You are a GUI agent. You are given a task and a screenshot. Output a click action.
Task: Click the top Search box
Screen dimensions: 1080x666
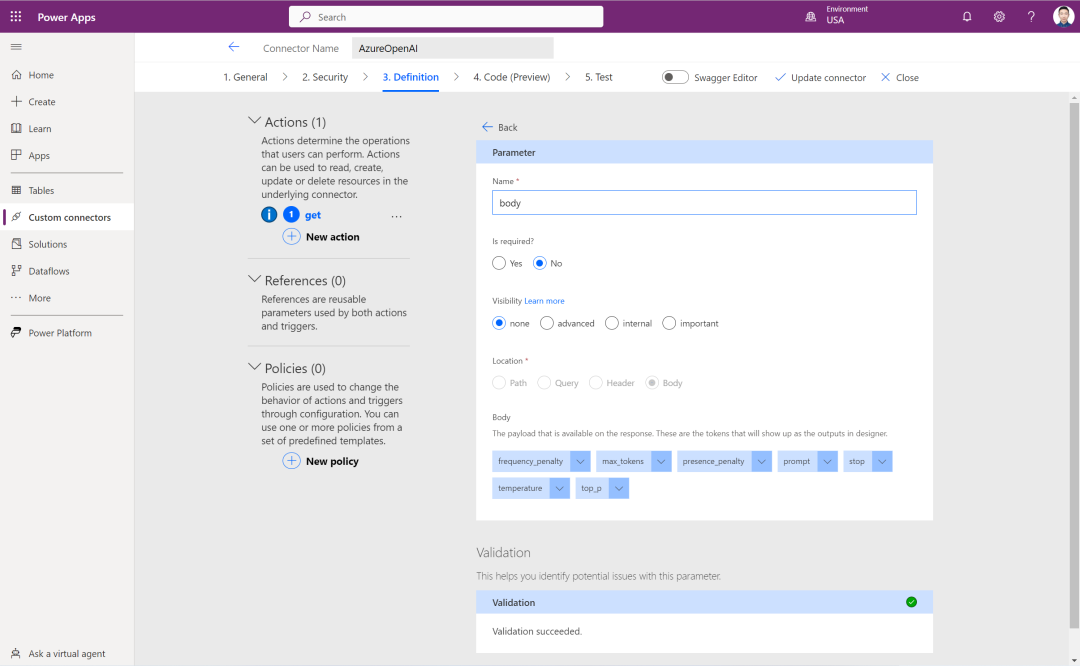tap(446, 17)
